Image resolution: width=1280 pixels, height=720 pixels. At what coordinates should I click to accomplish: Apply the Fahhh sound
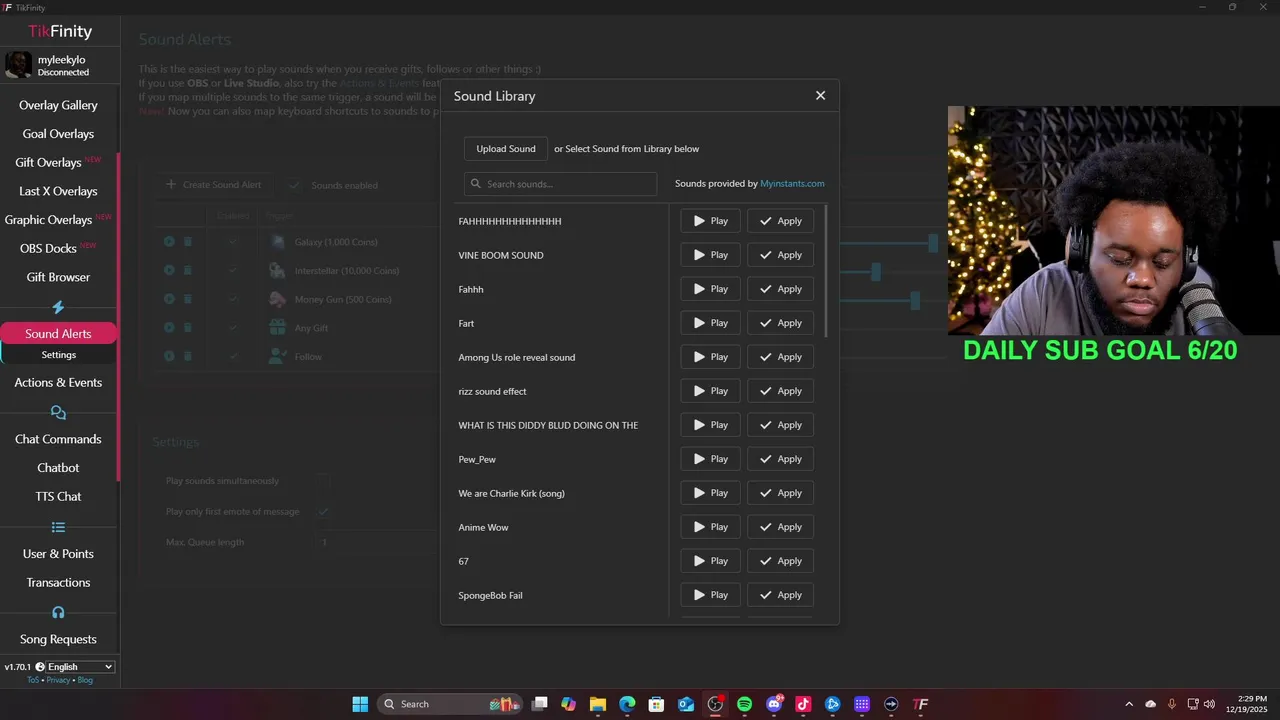tap(780, 289)
